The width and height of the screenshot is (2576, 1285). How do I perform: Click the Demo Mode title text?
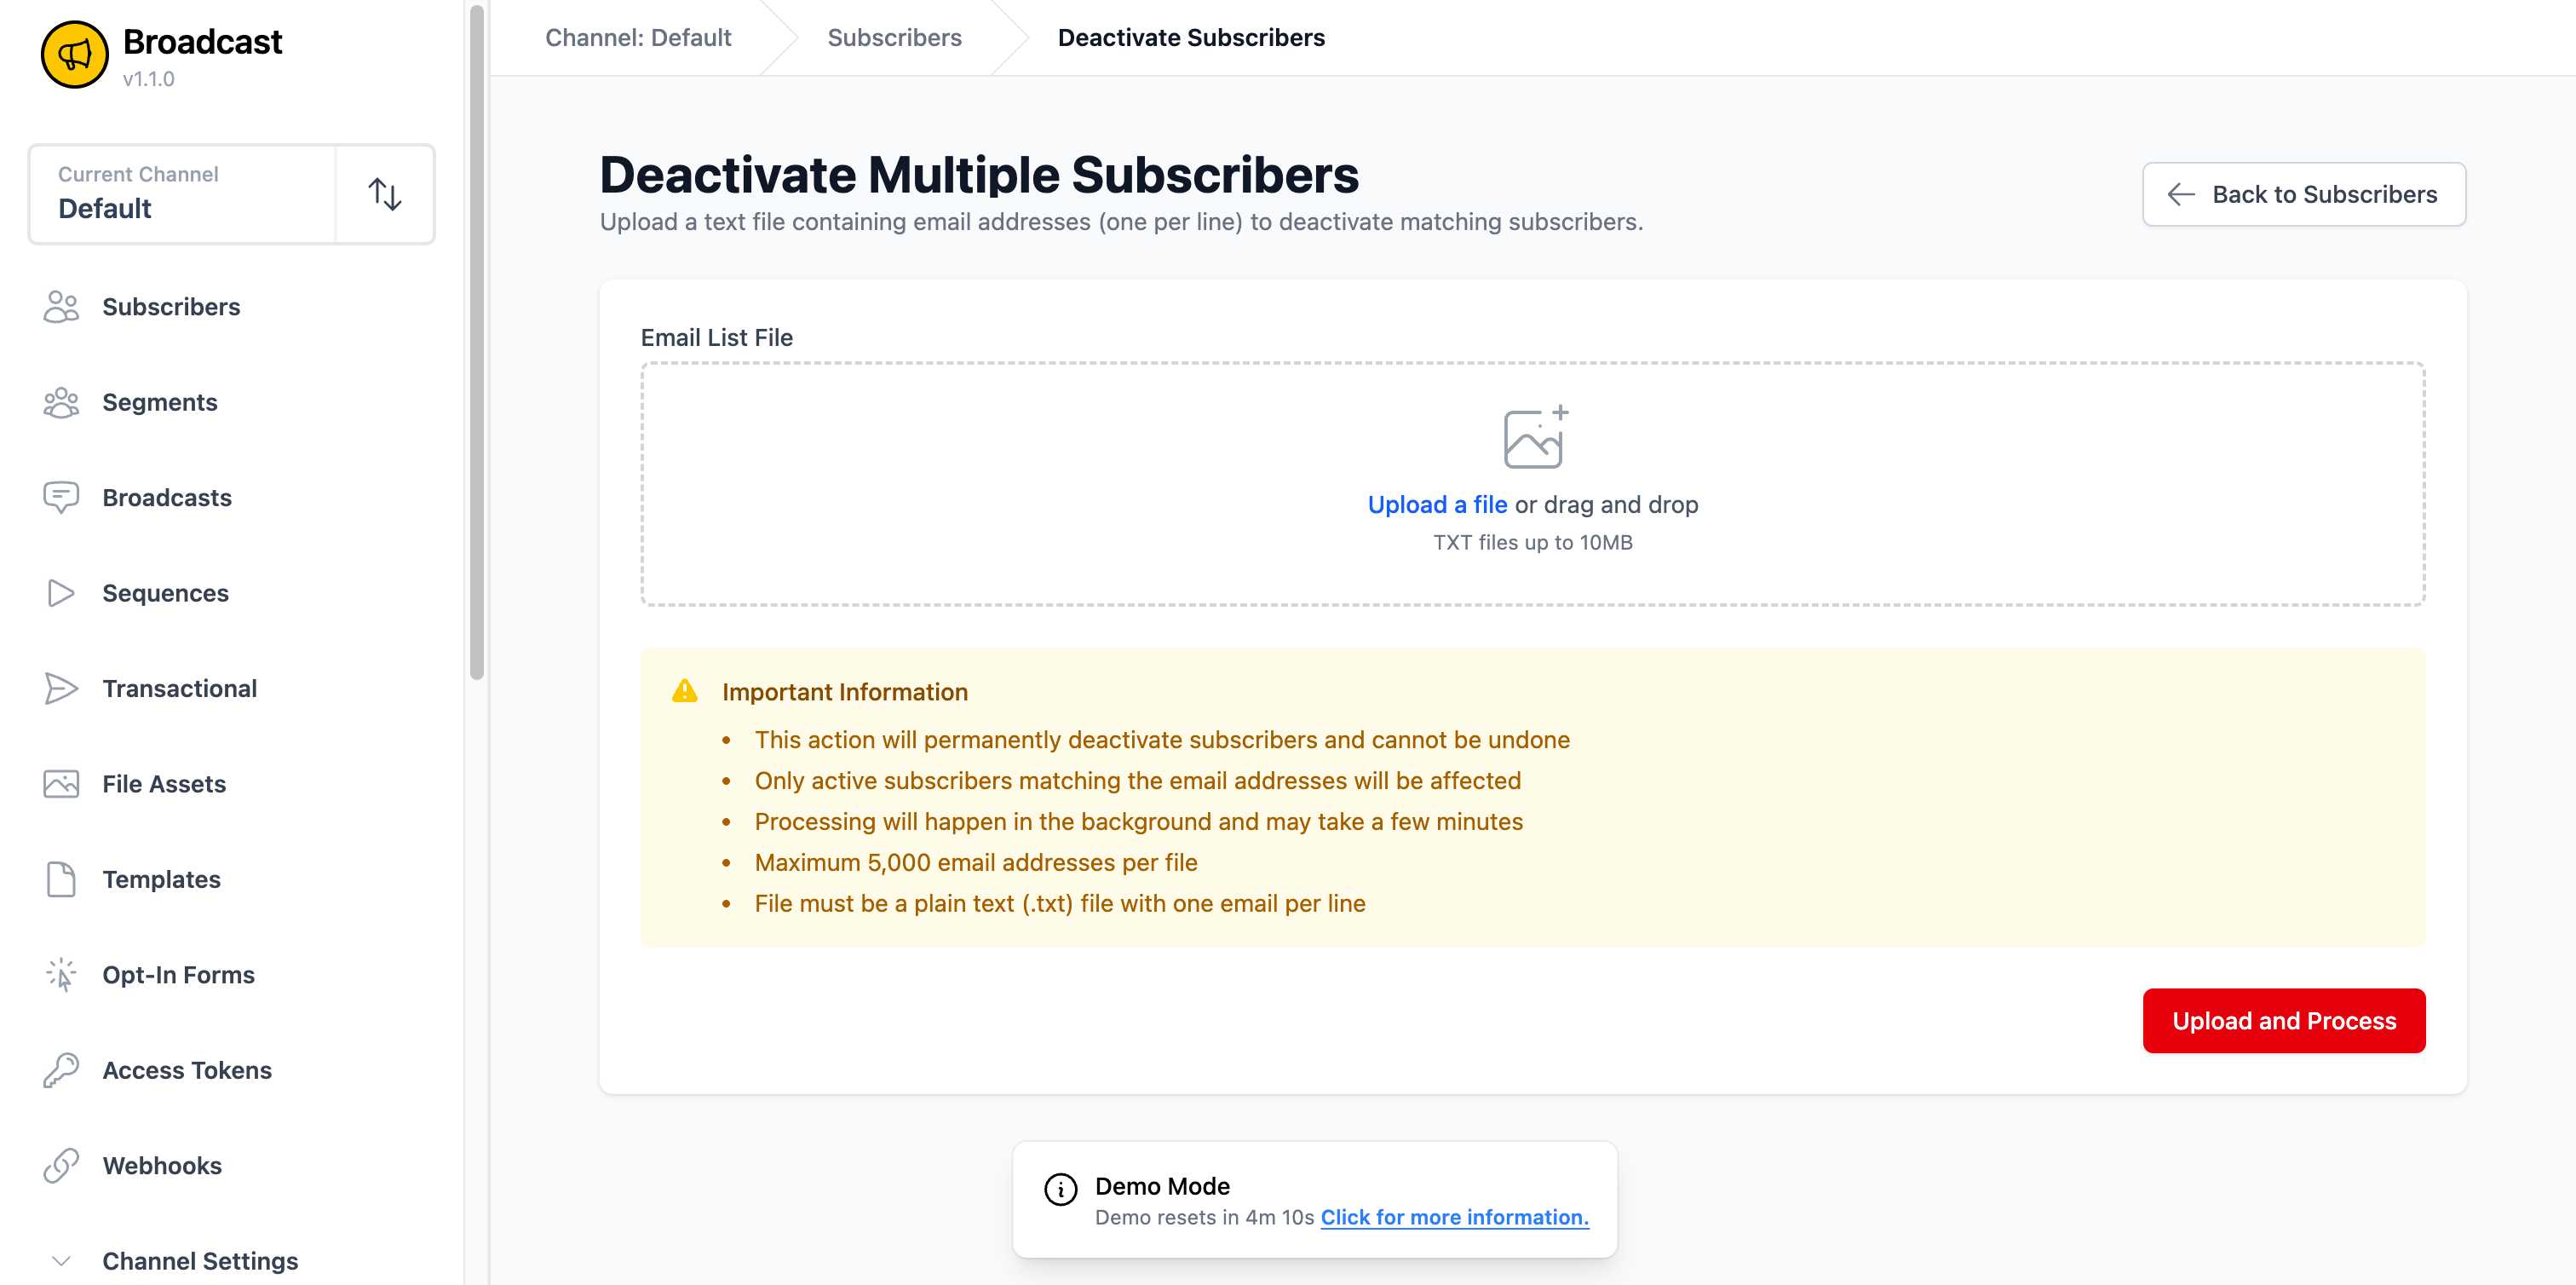click(x=1162, y=1187)
